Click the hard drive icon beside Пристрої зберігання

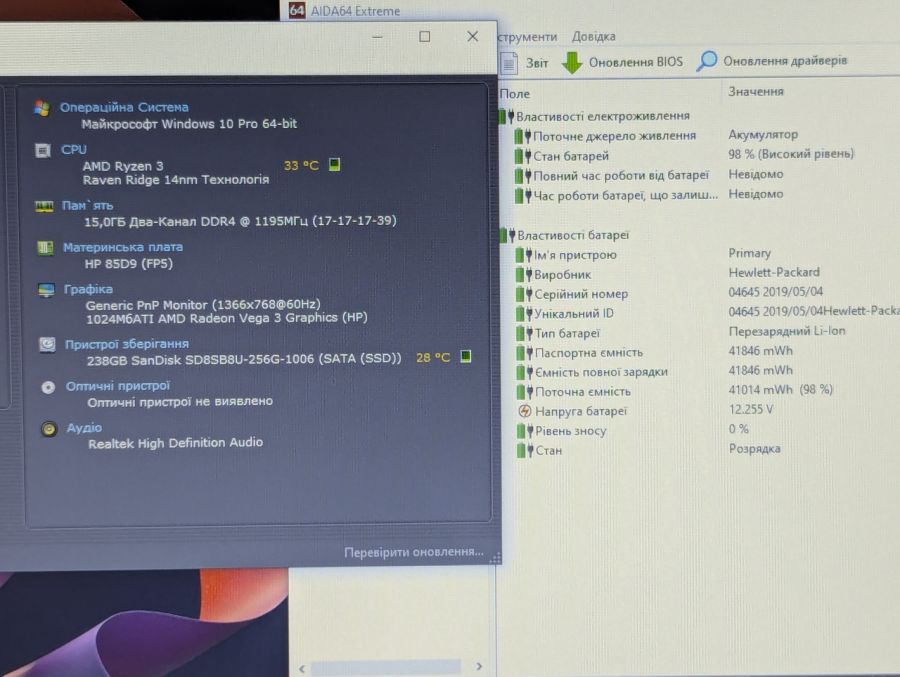[x=47, y=344]
